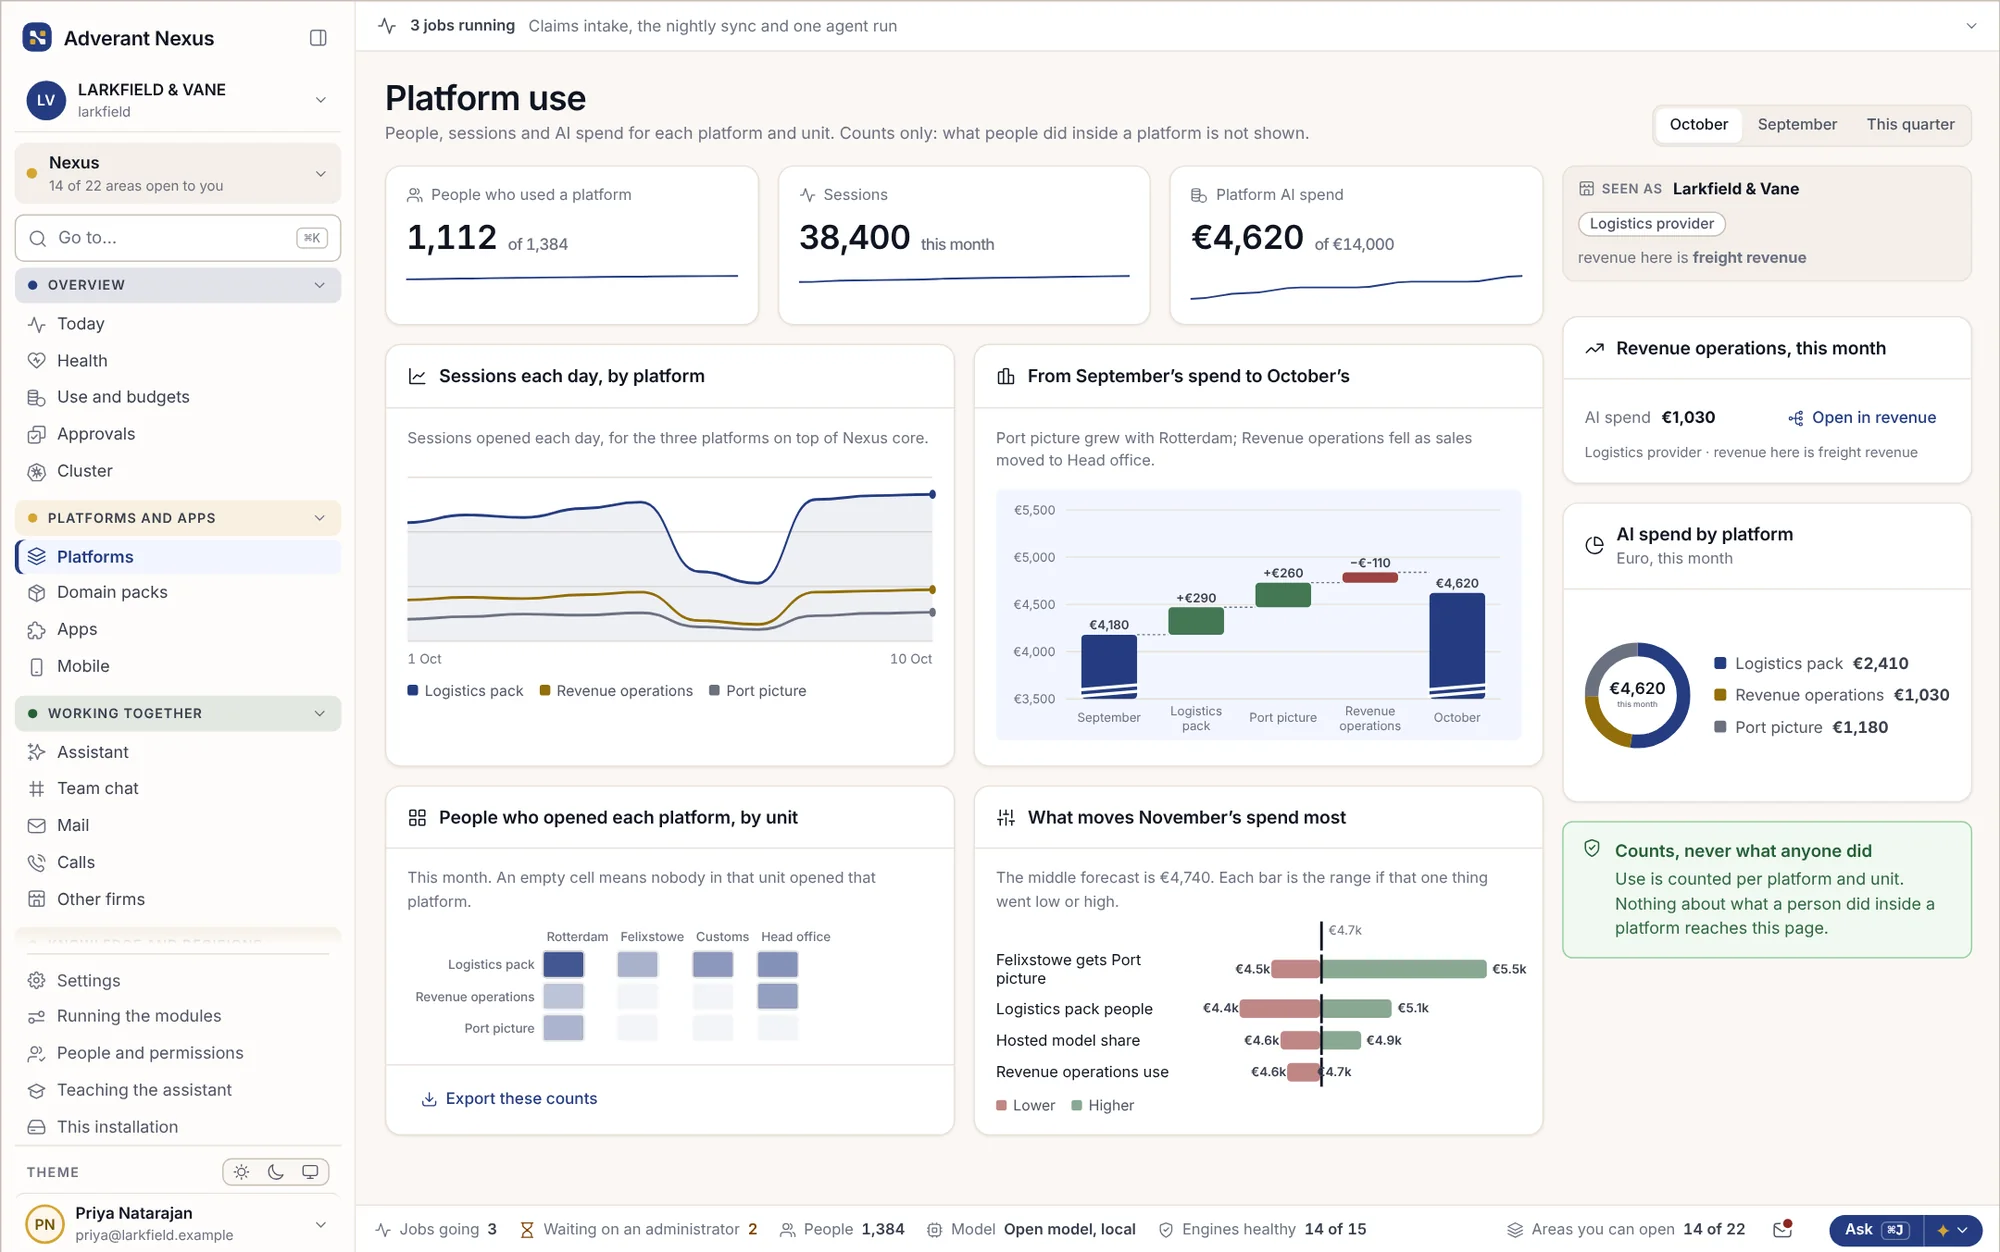Select the system theme option
The image size is (2000, 1252).
click(x=311, y=1172)
